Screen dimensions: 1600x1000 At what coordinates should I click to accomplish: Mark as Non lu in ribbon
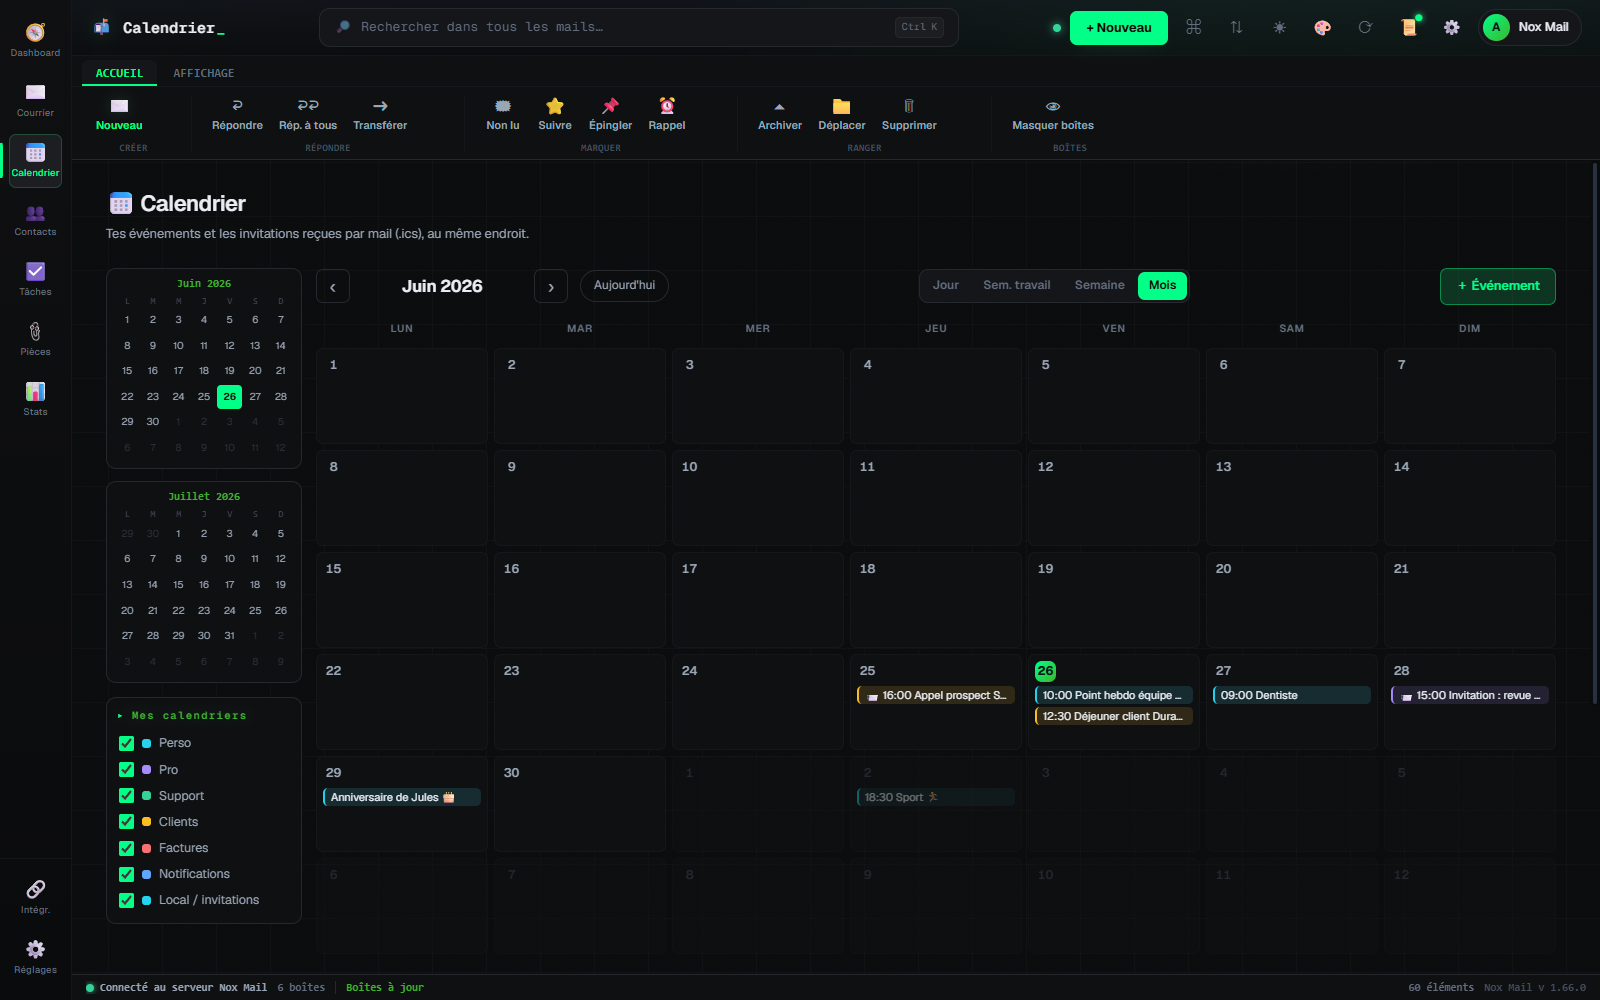[503, 114]
